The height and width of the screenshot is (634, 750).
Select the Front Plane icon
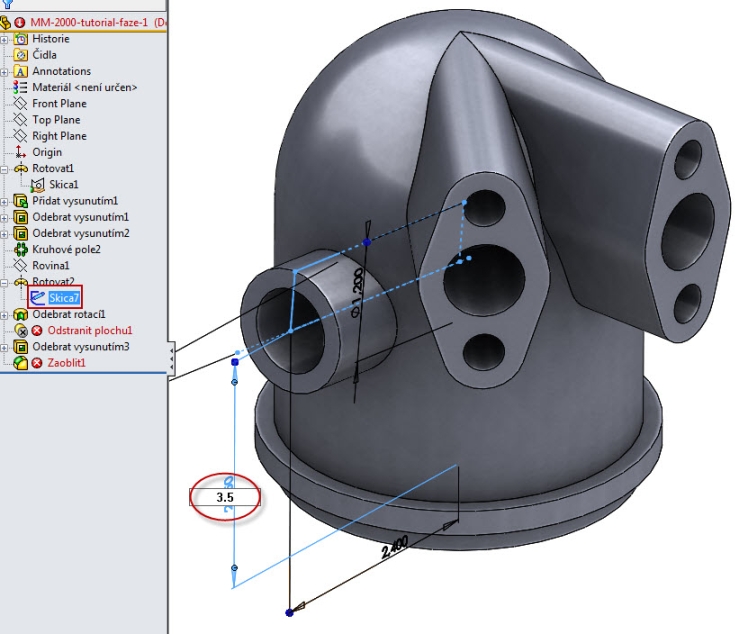point(21,103)
